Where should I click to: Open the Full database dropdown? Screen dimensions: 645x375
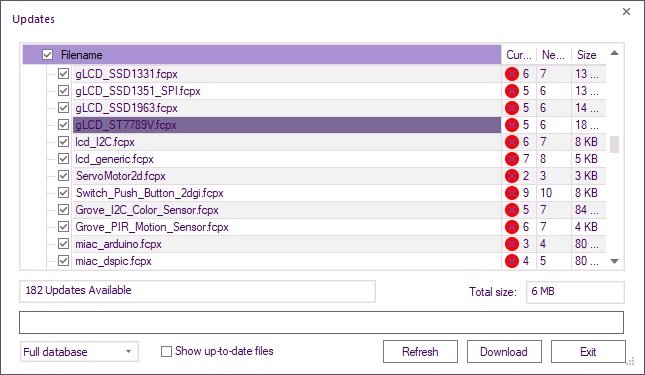tap(79, 352)
